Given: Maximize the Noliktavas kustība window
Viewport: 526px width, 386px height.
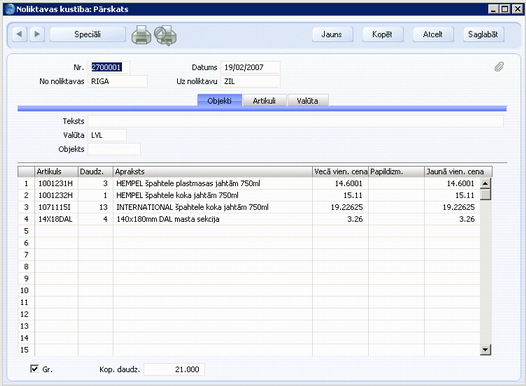Looking at the screenshot, I should [x=505, y=9].
